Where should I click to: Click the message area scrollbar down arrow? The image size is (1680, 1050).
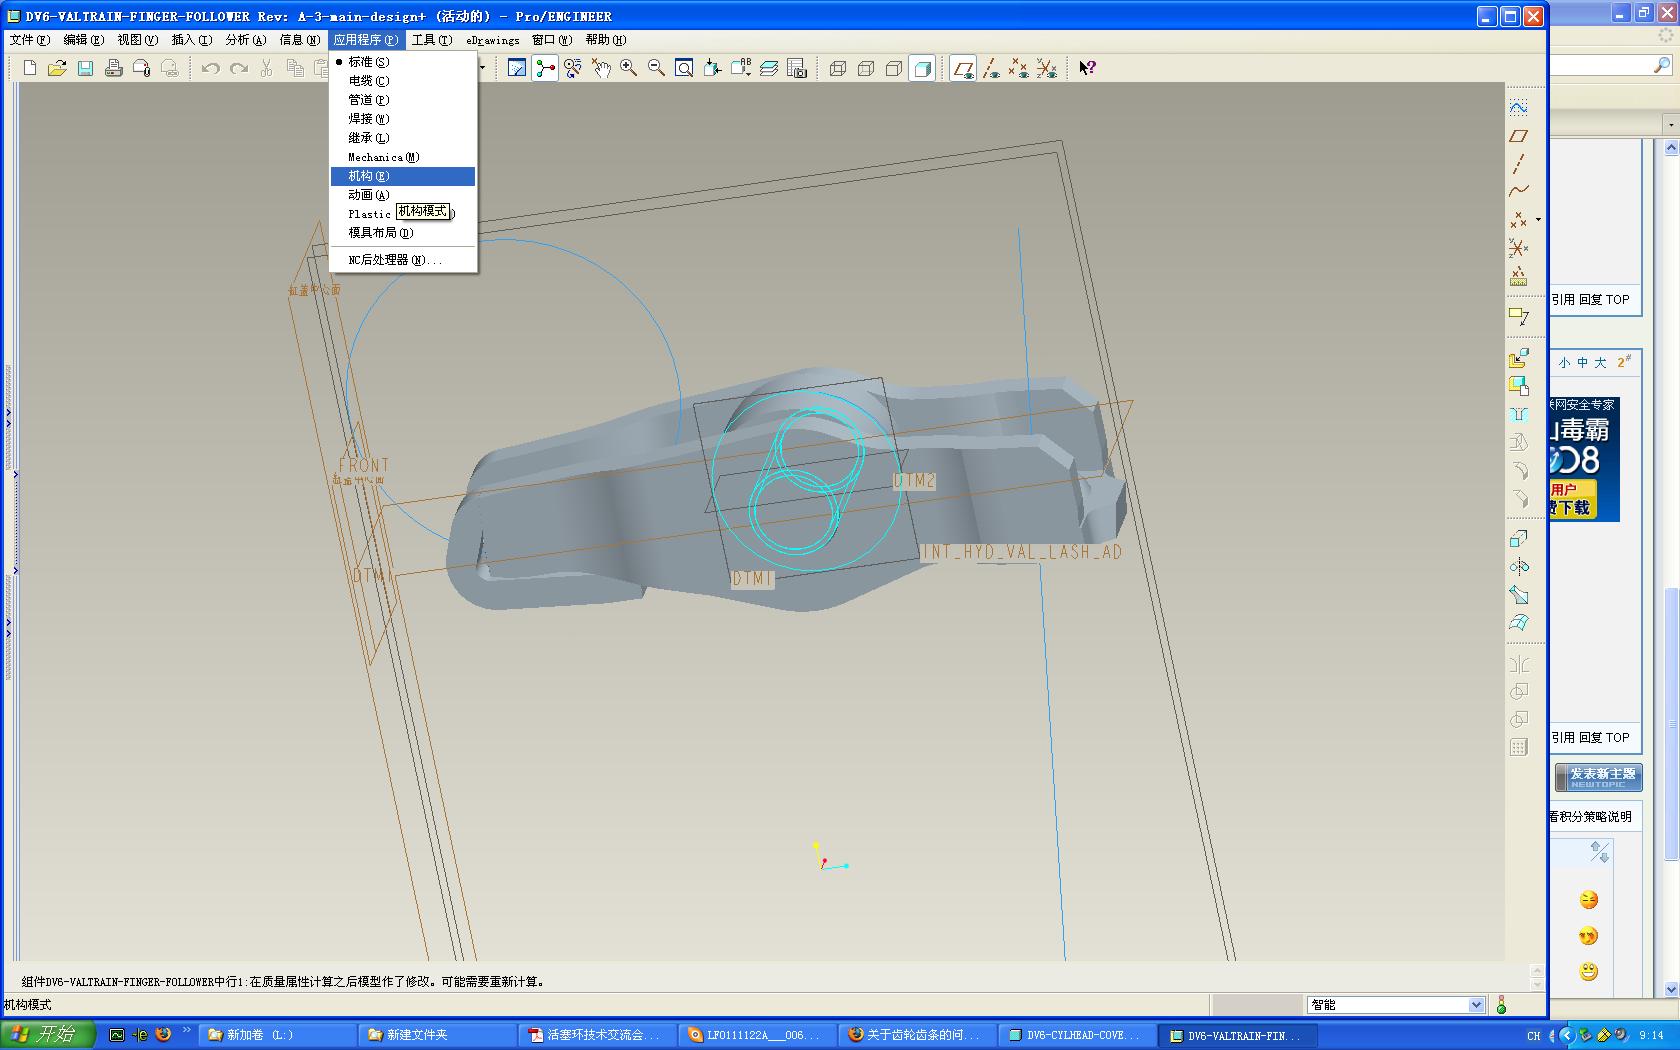(x=1537, y=985)
